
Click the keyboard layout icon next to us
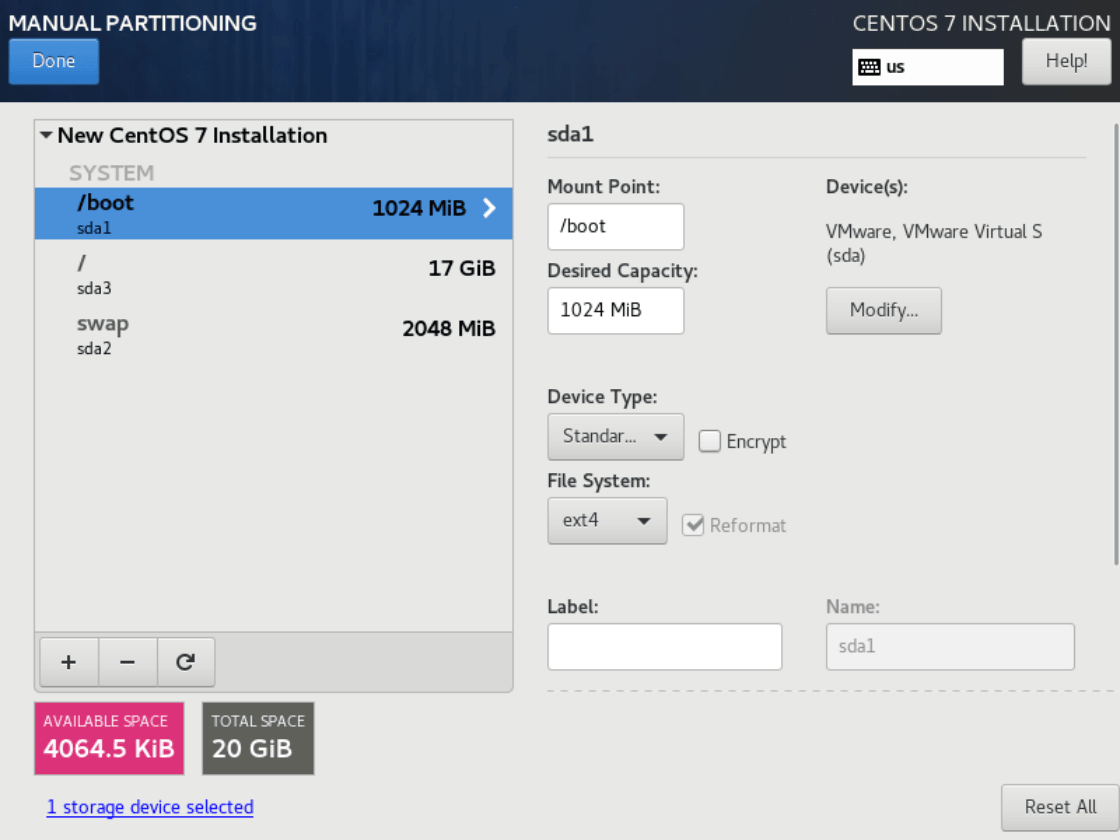pos(869,67)
